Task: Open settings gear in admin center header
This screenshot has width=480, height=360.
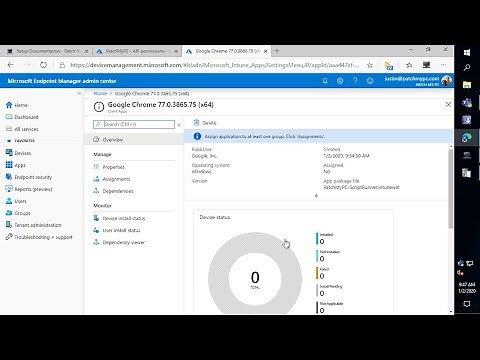Action: pos(340,81)
